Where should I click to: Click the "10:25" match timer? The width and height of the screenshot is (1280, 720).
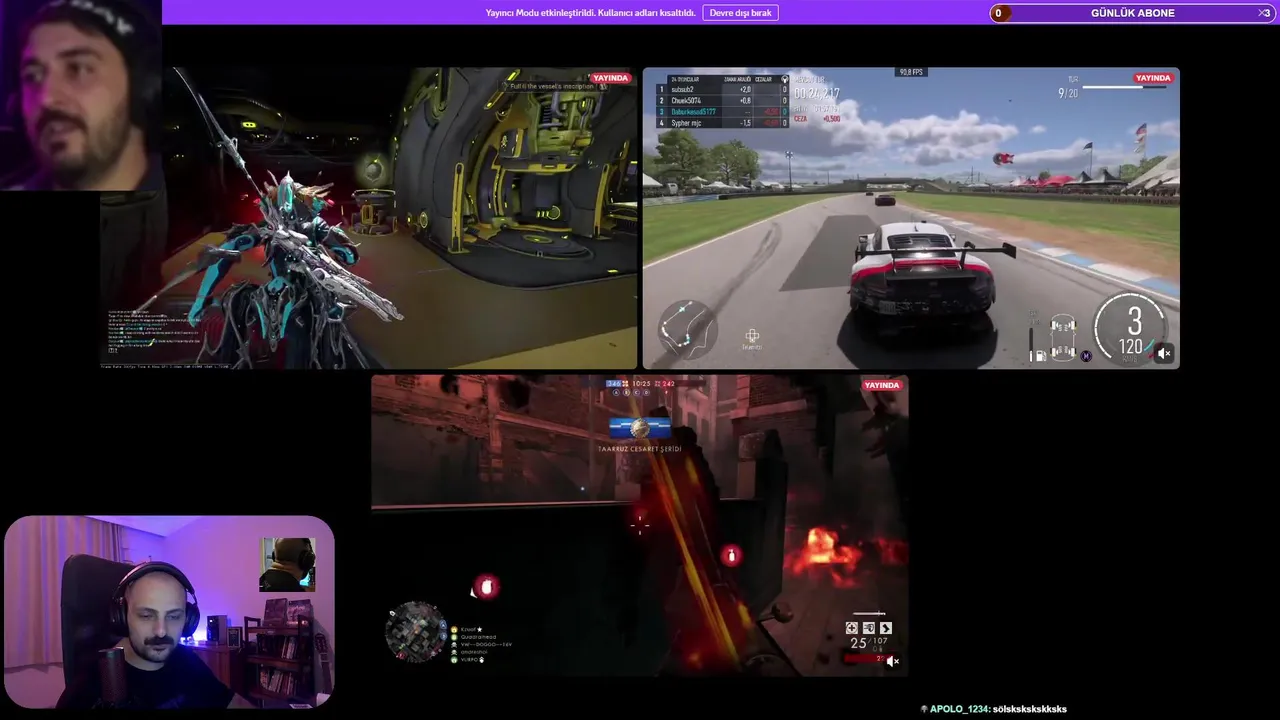pyautogui.click(x=641, y=383)
